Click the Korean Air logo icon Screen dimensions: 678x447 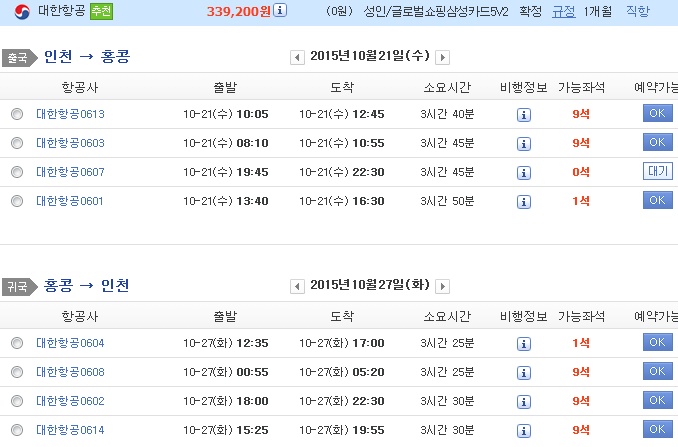[22, 11]
